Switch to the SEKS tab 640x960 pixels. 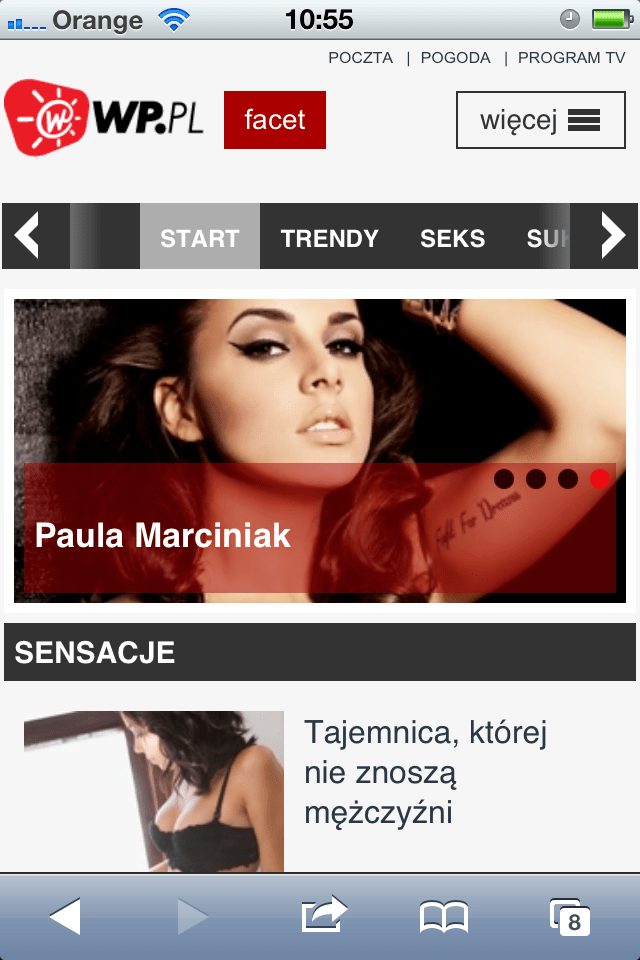[x=453, y=238]
